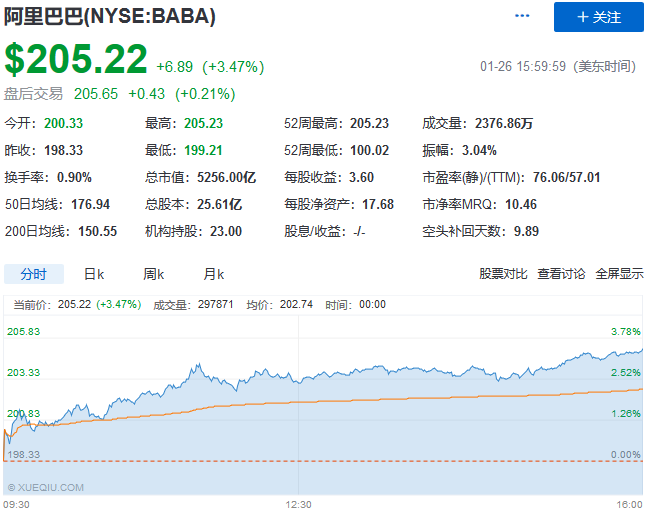Open 股票对比 stock comparison

503,274
